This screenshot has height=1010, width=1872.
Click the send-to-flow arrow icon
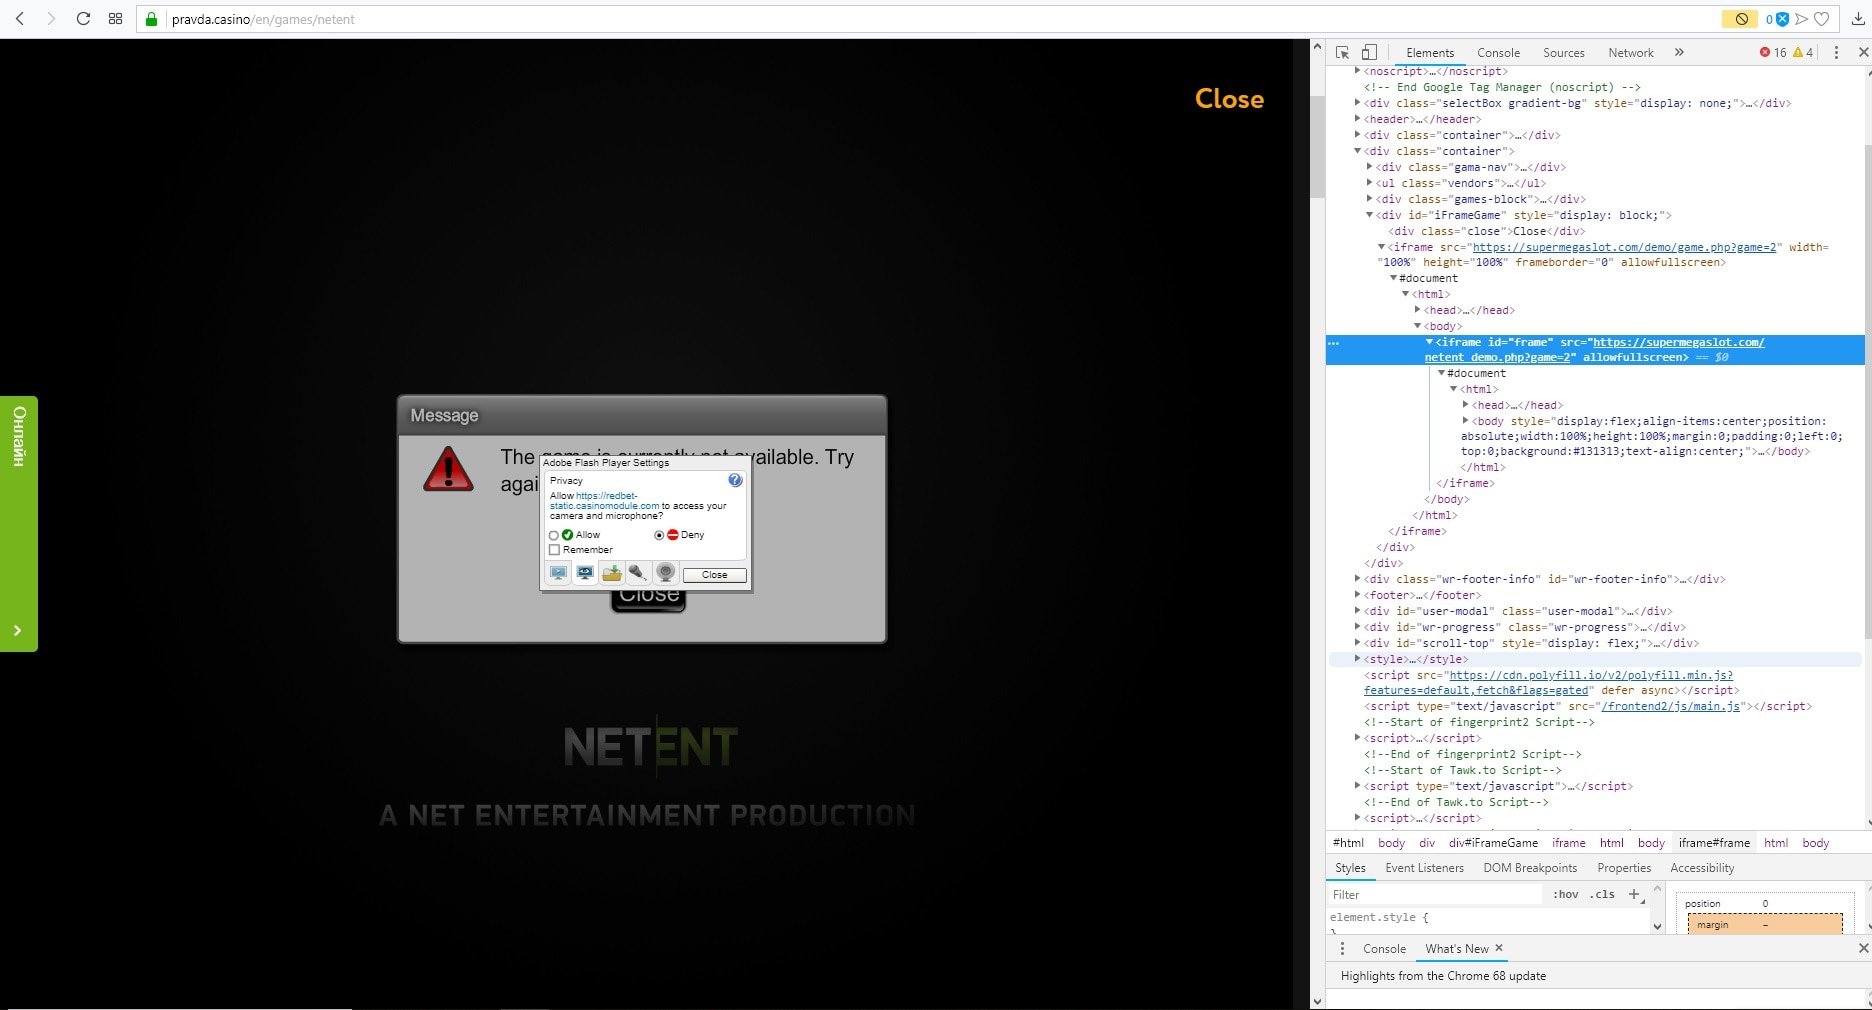(1801, 19)
